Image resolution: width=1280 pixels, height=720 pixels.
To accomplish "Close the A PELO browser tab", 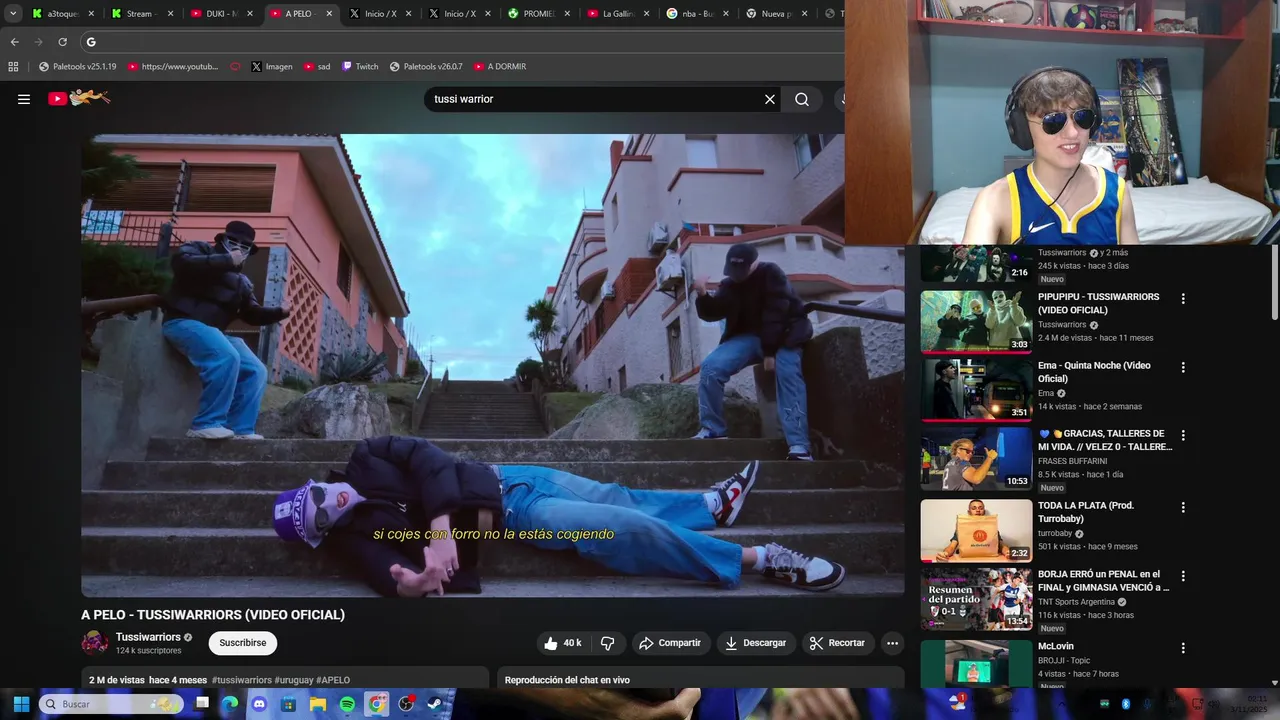I will tap(329, 14).
